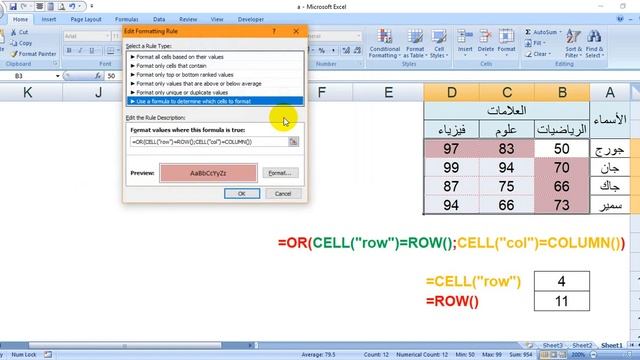The image size is (640, 360).
Task: Switch to the Sheet2 worksheet tab
Action: coord(581,346)
